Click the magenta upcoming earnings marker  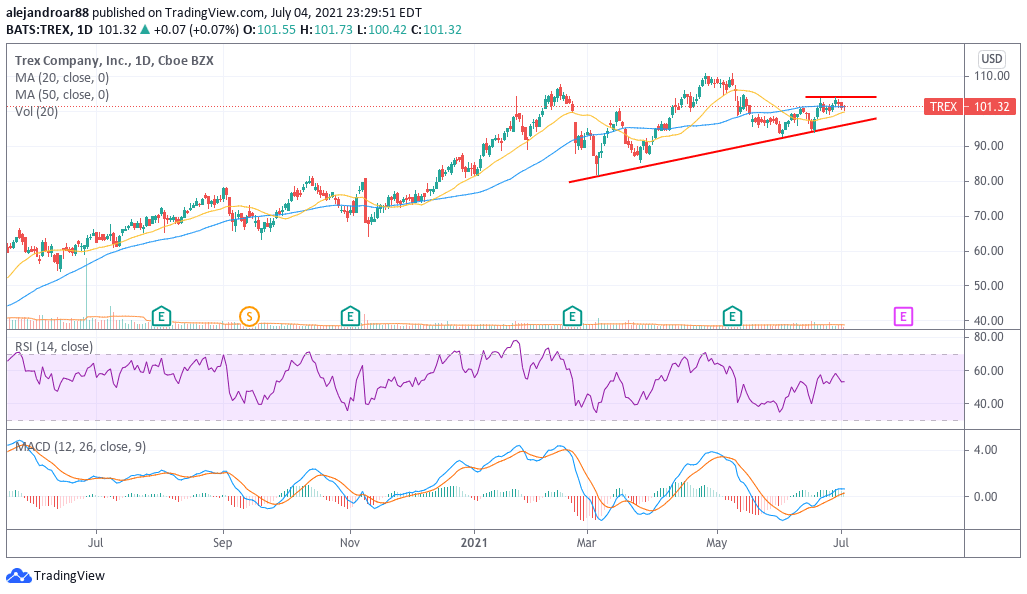(x=903, y=317)
